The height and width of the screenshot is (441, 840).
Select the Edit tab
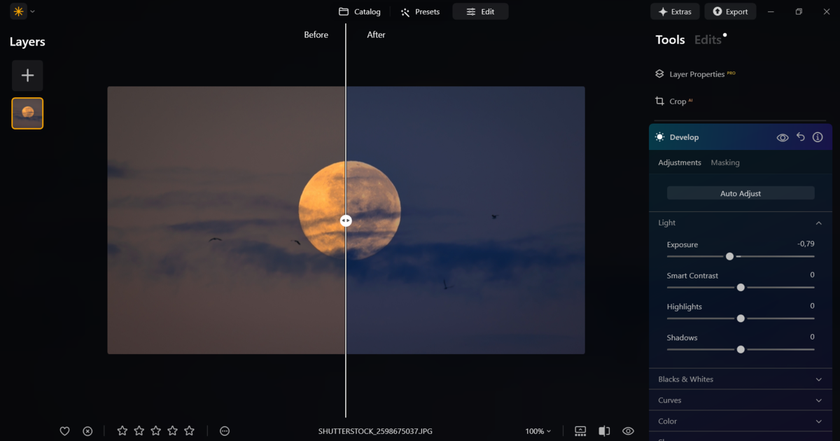481,11
